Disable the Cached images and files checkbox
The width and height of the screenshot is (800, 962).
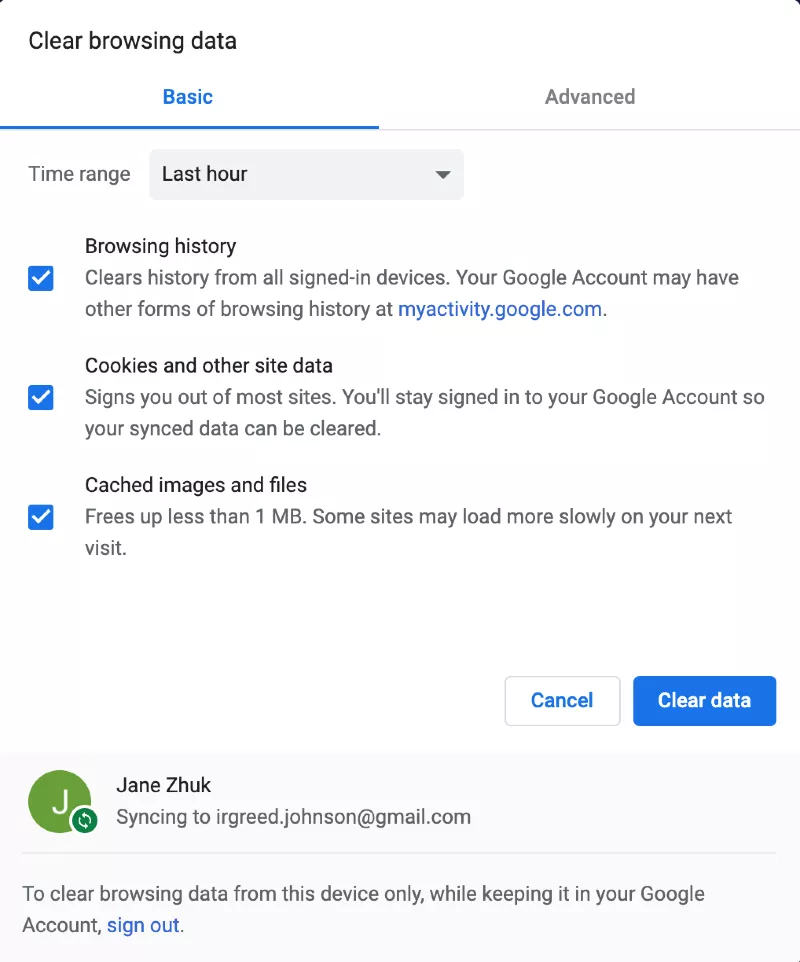click(x=41, y=517)
